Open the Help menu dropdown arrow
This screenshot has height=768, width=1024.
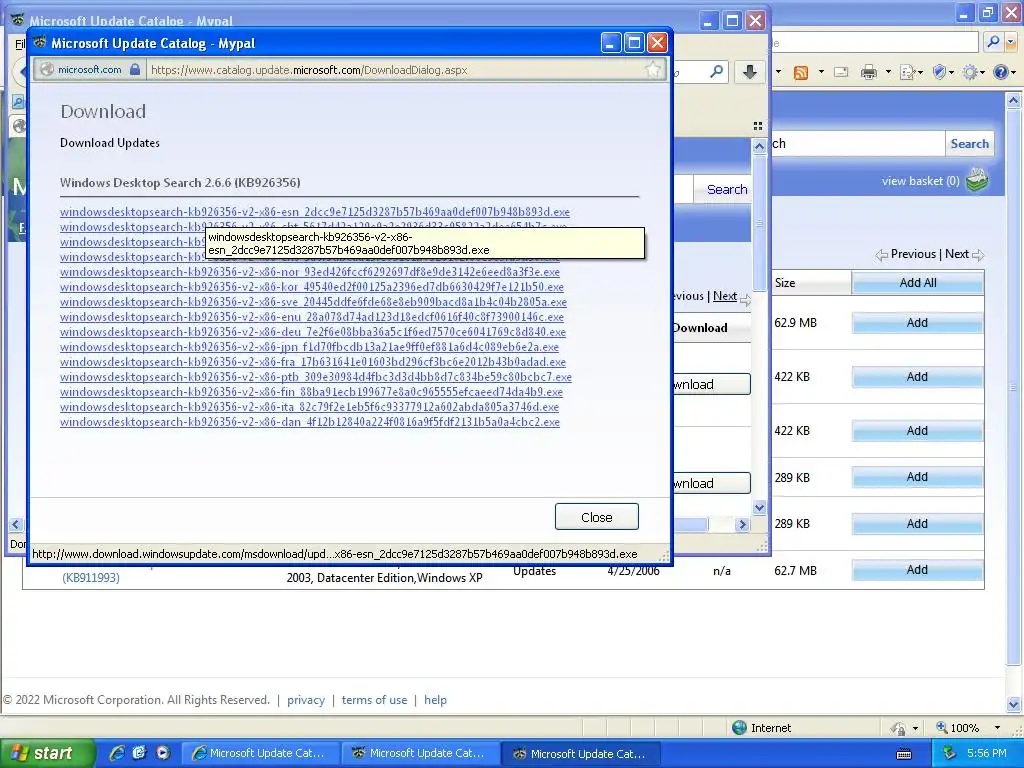pyautogui.click(x=1013, y=72)
